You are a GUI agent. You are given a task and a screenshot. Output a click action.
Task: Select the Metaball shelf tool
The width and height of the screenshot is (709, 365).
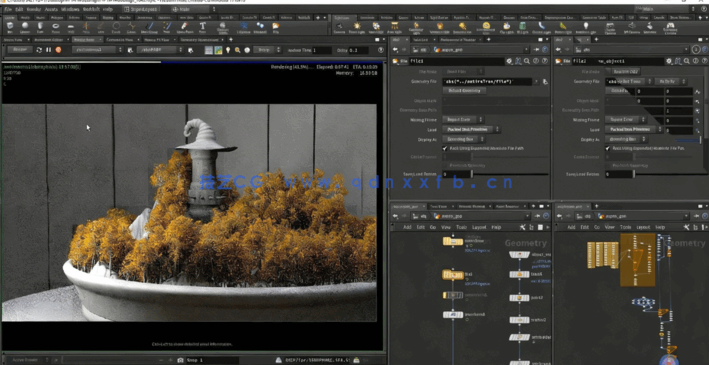pos(260,27)
